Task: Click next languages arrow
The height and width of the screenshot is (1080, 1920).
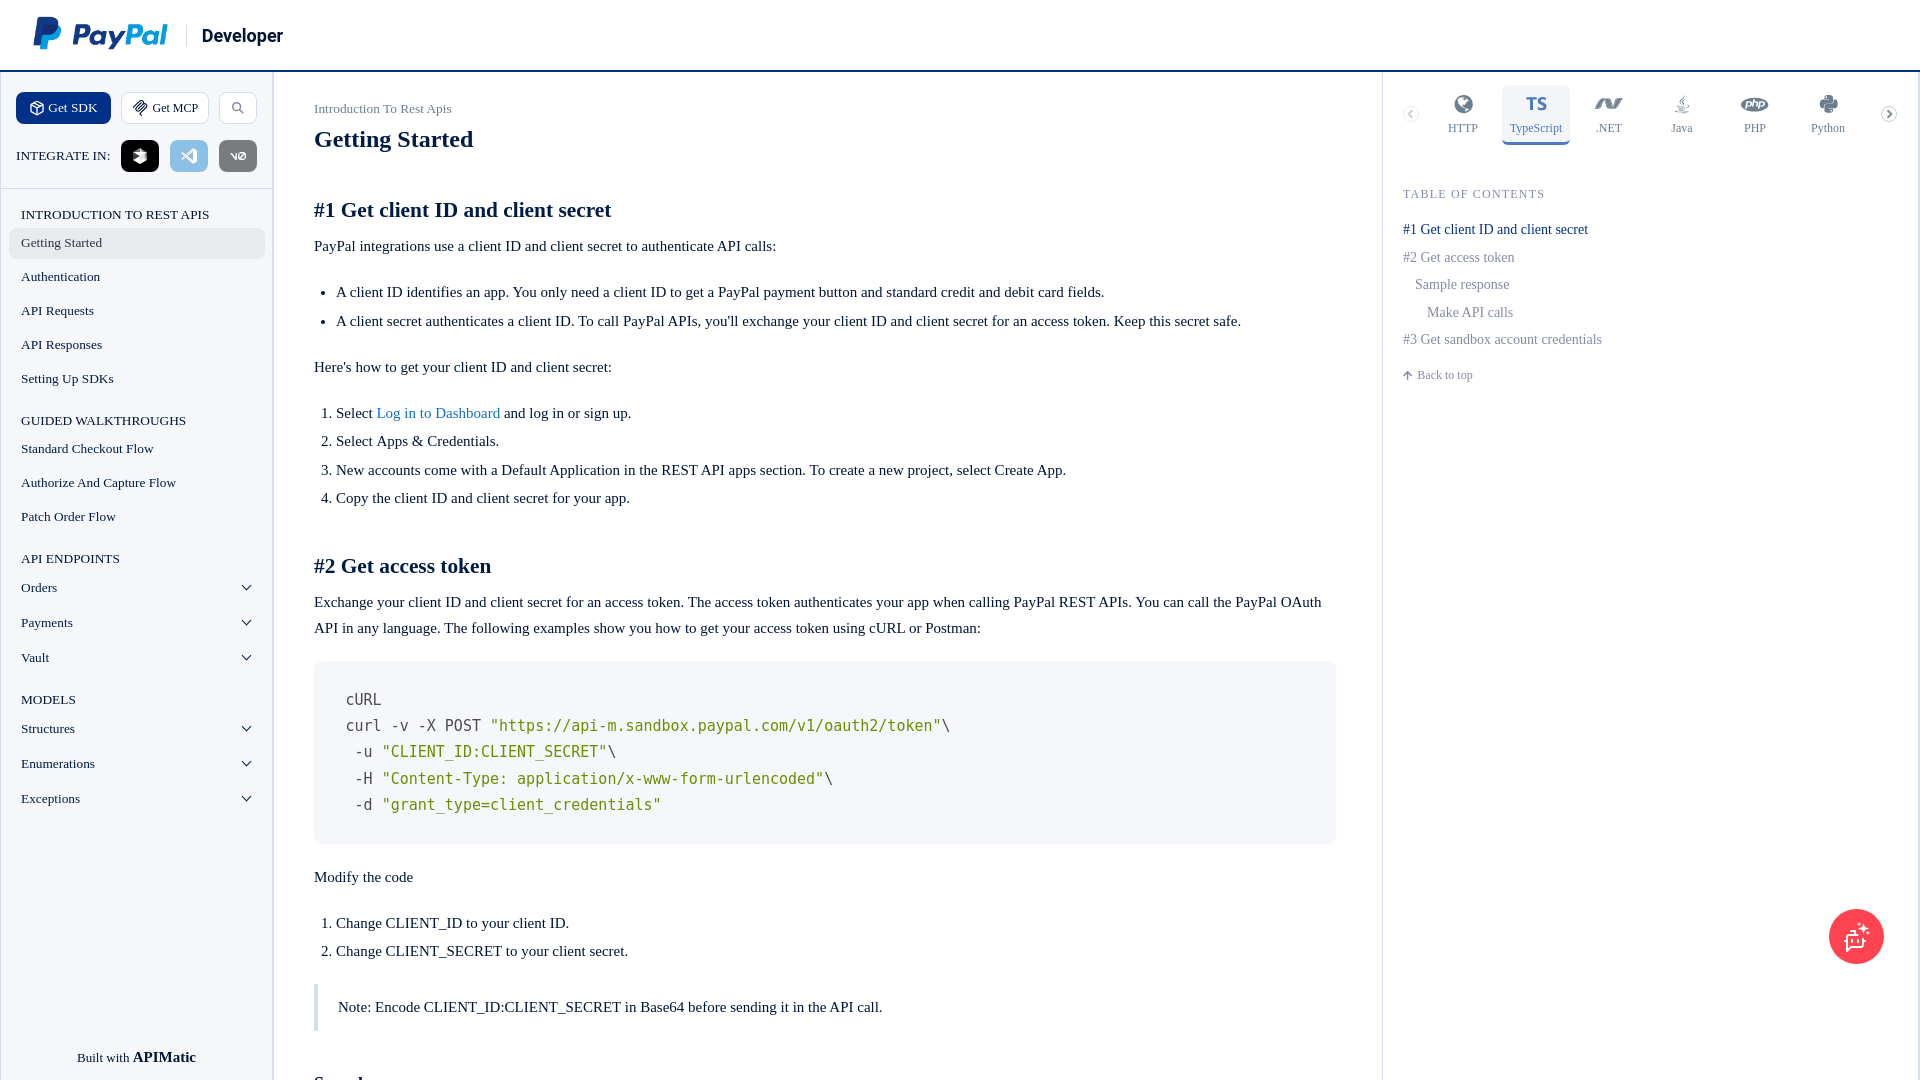Action: (x=1889, y=114)
